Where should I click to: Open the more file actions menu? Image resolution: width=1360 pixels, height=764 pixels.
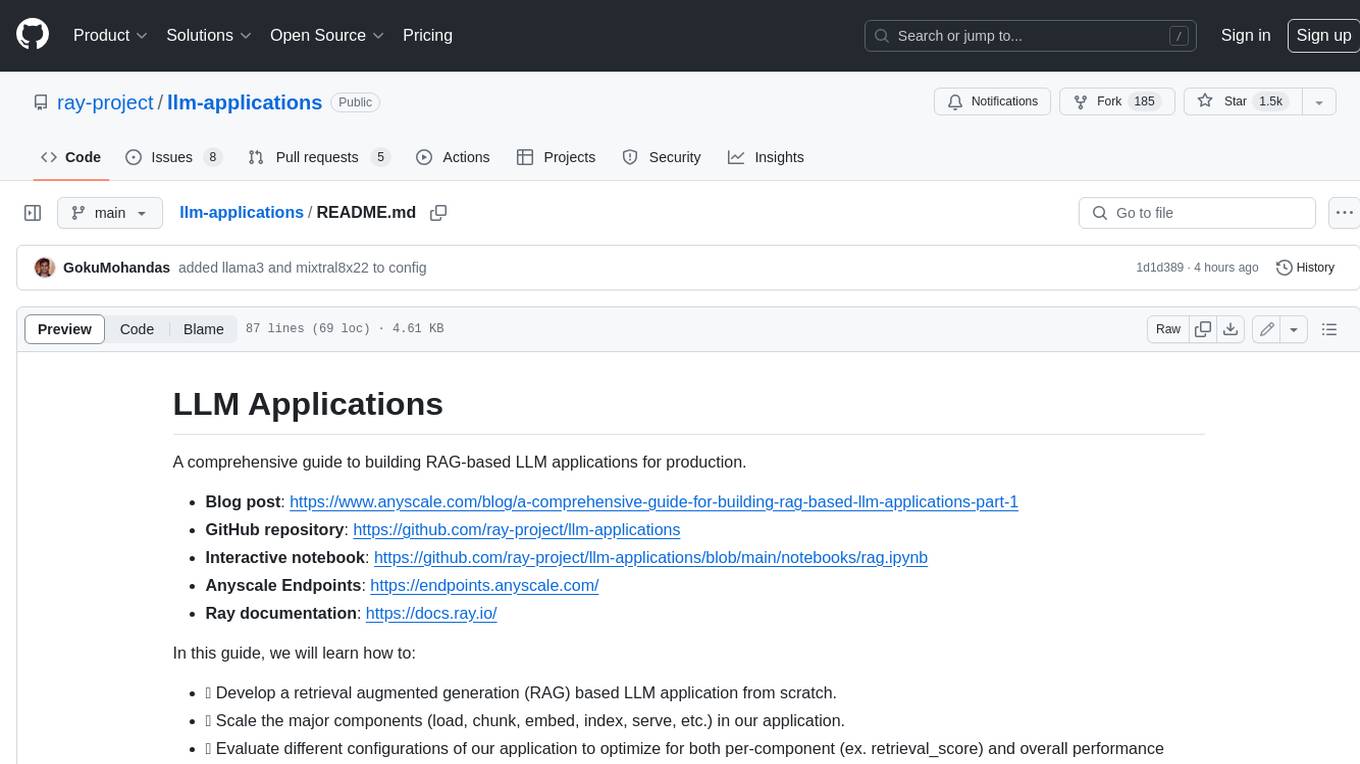(x=1344, y=213)
